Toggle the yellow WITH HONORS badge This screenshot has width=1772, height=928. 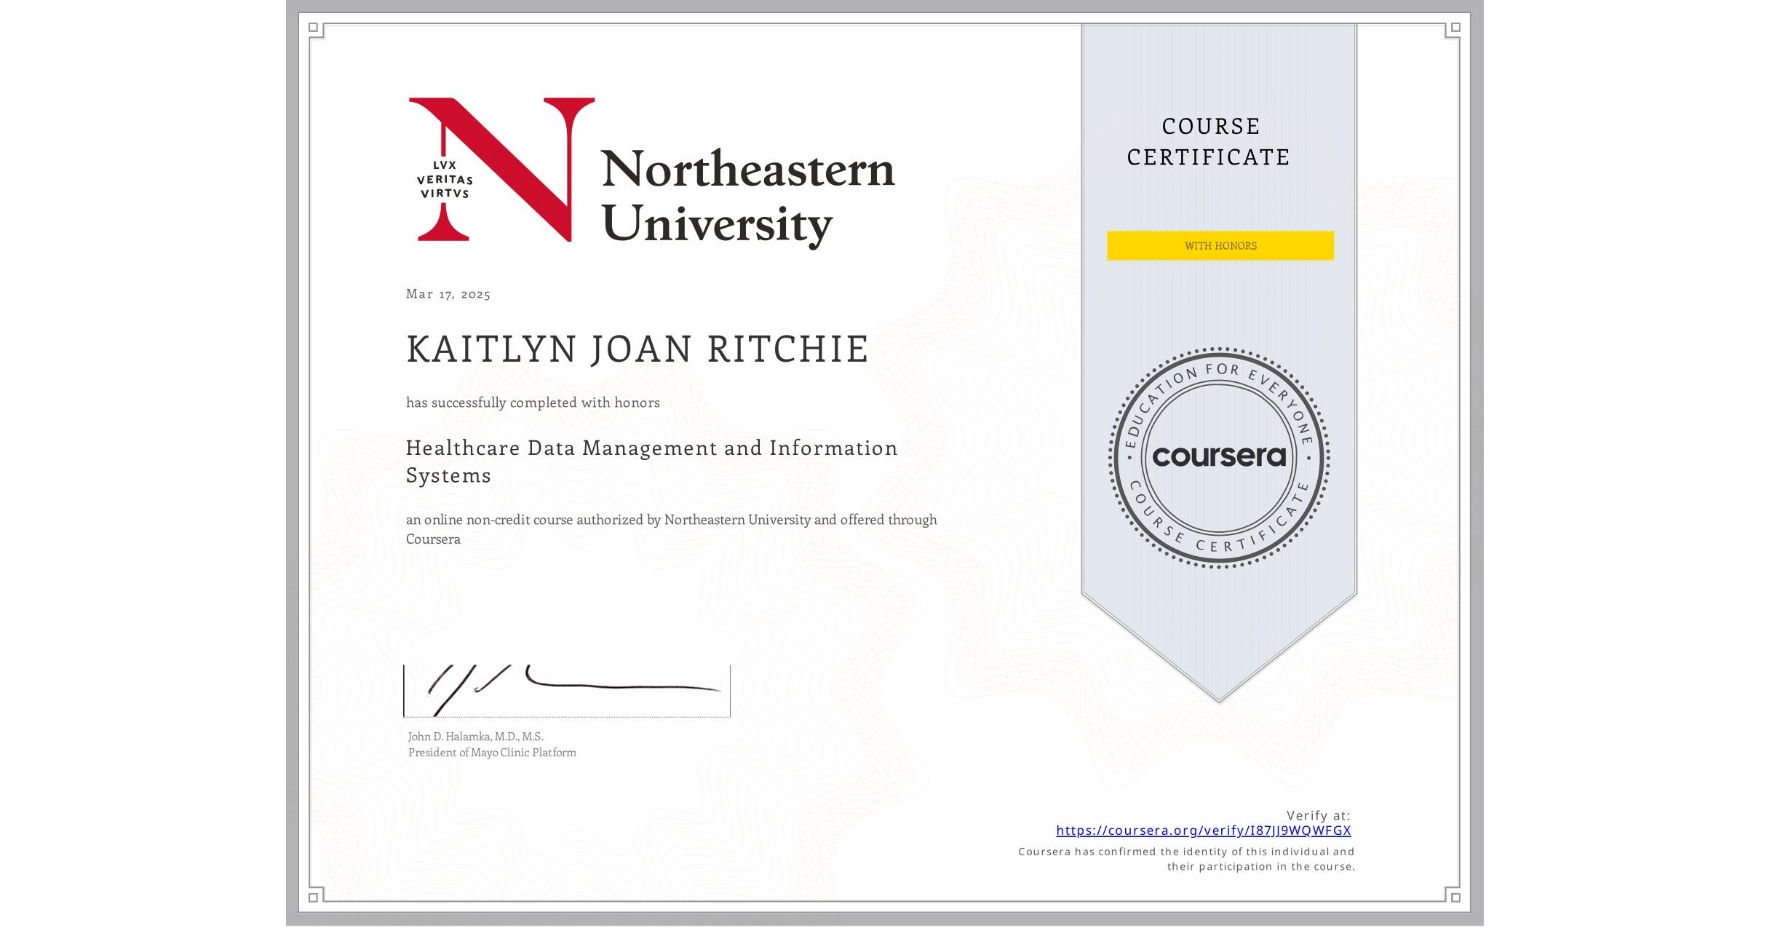1219,245
